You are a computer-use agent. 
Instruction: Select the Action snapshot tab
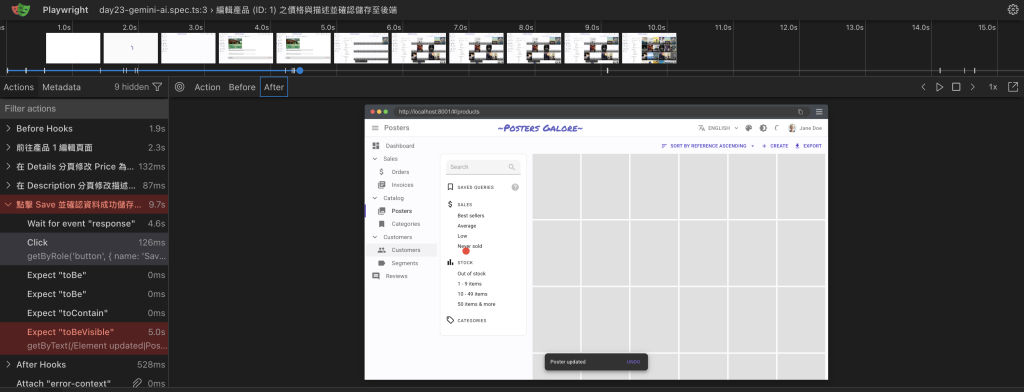207,87
